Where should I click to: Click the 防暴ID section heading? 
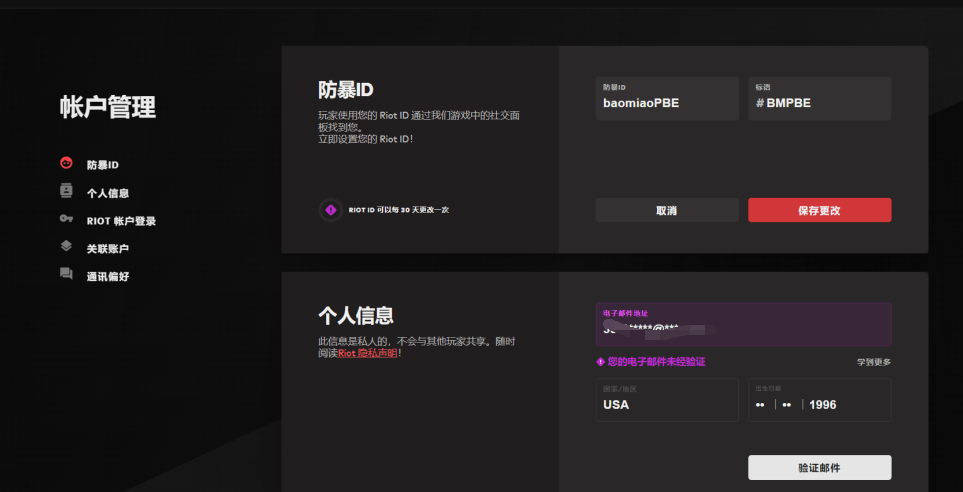(346, 90)
